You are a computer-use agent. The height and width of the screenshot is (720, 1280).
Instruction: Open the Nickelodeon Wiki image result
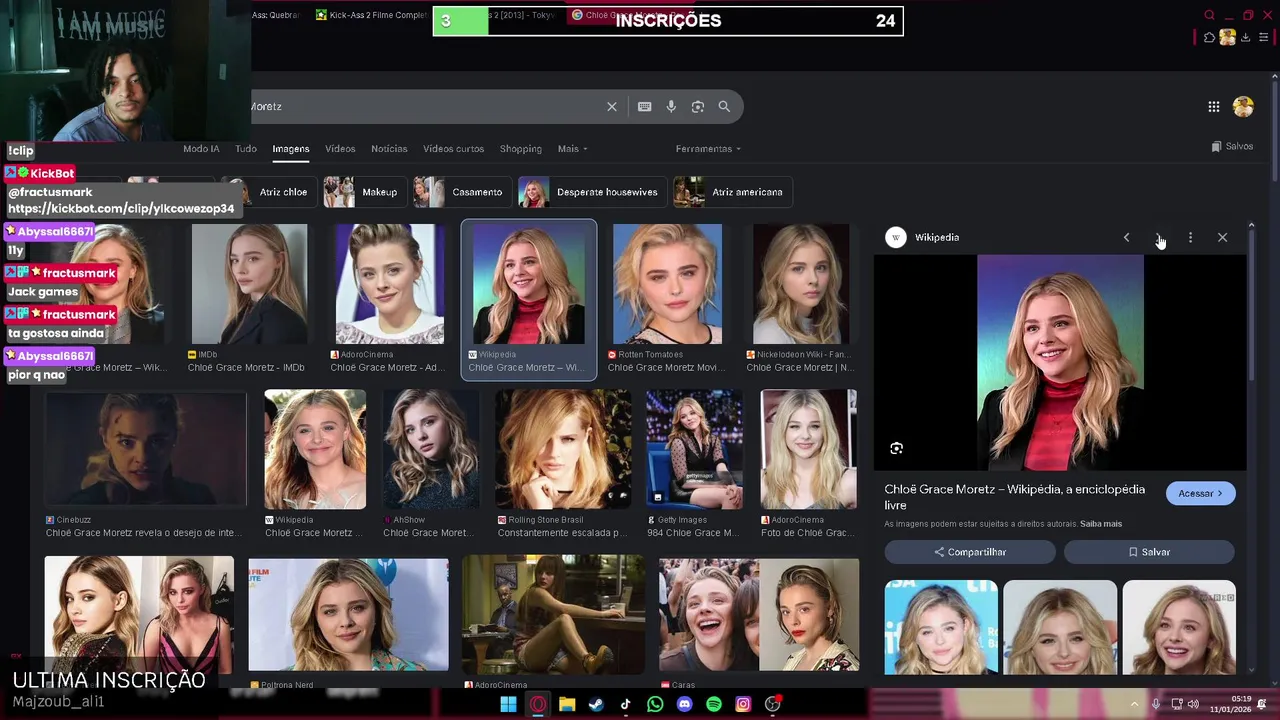(x=801, y=284)
